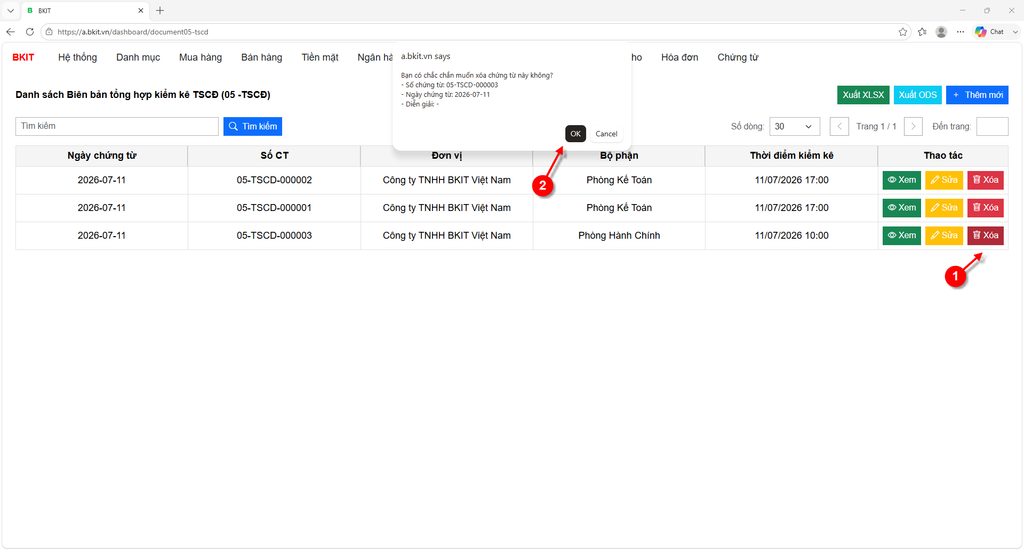Open the Tiền mặt menu
Image resolution: width=1024 pixels, height=550 pixels.
pyautogui.click(x=320, y=57)
